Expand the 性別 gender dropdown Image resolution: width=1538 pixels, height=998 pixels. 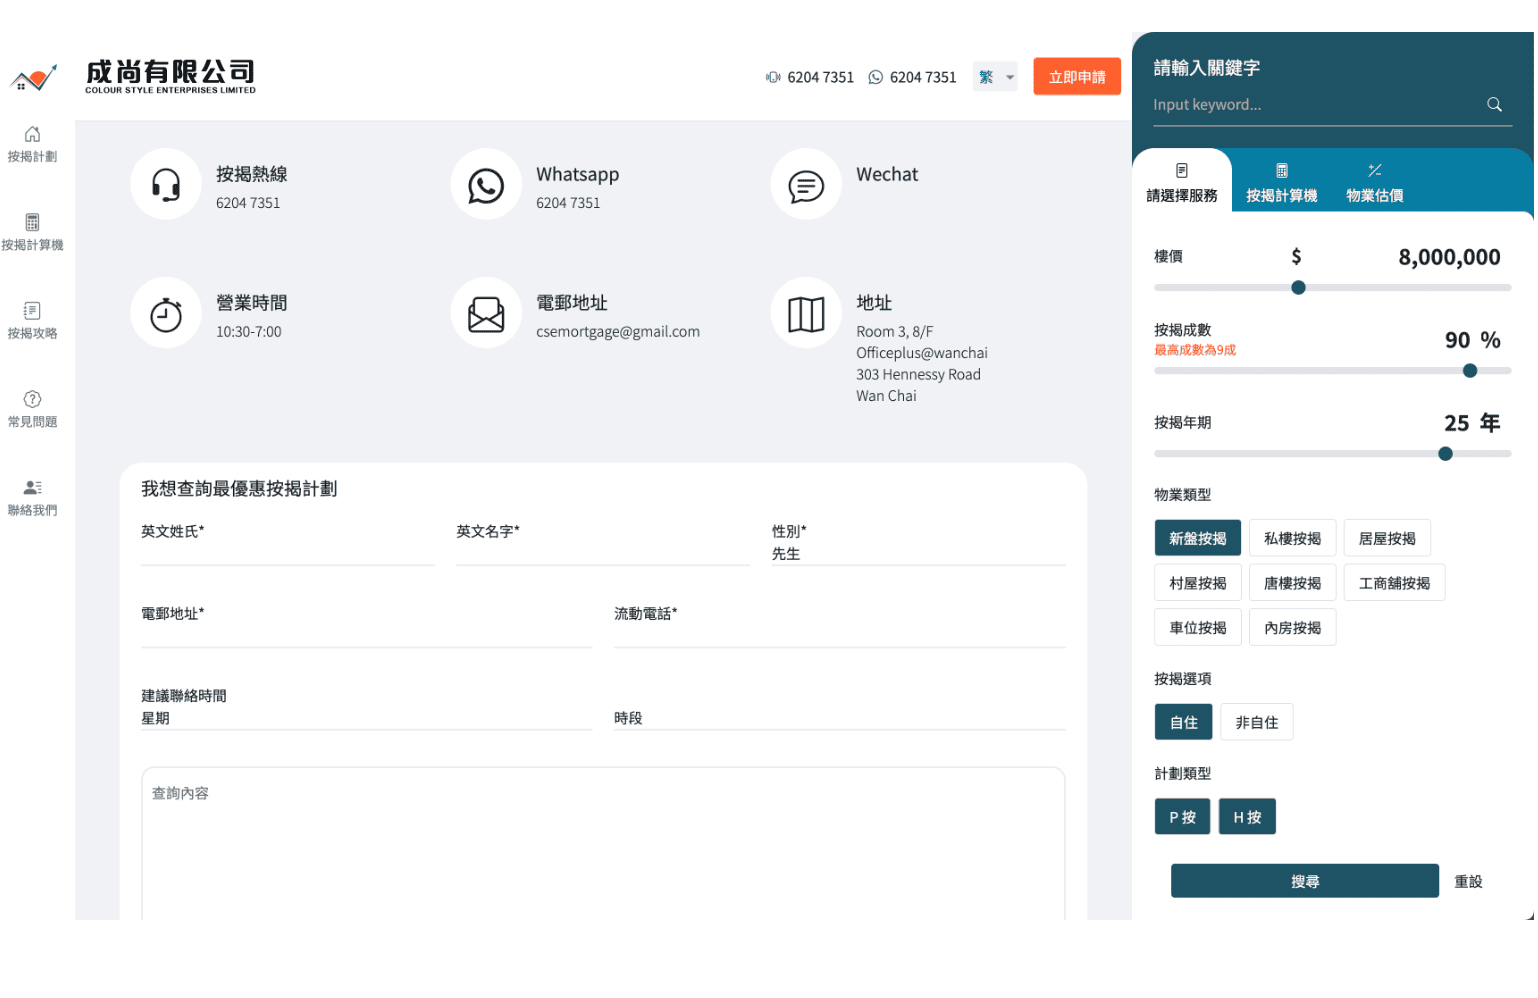[917, 554]
